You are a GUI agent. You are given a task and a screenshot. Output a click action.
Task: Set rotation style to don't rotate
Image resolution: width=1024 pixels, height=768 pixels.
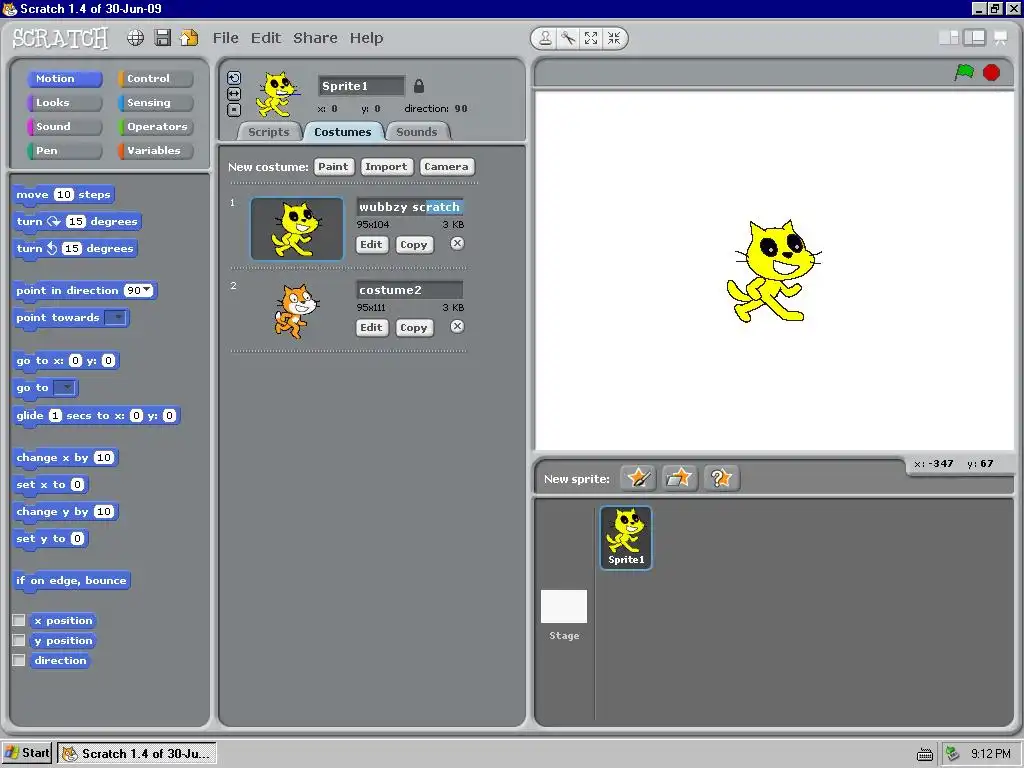[x=234, y=110]
